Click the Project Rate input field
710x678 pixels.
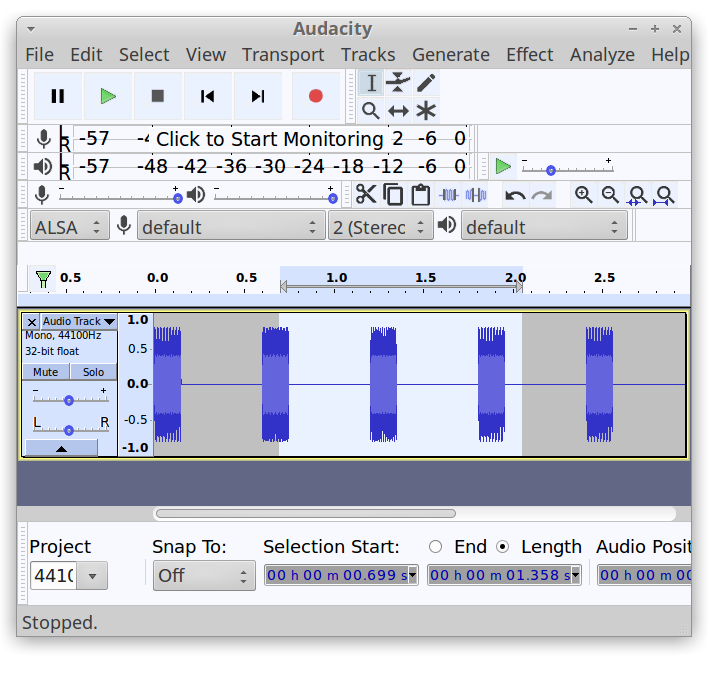[54, 576]
